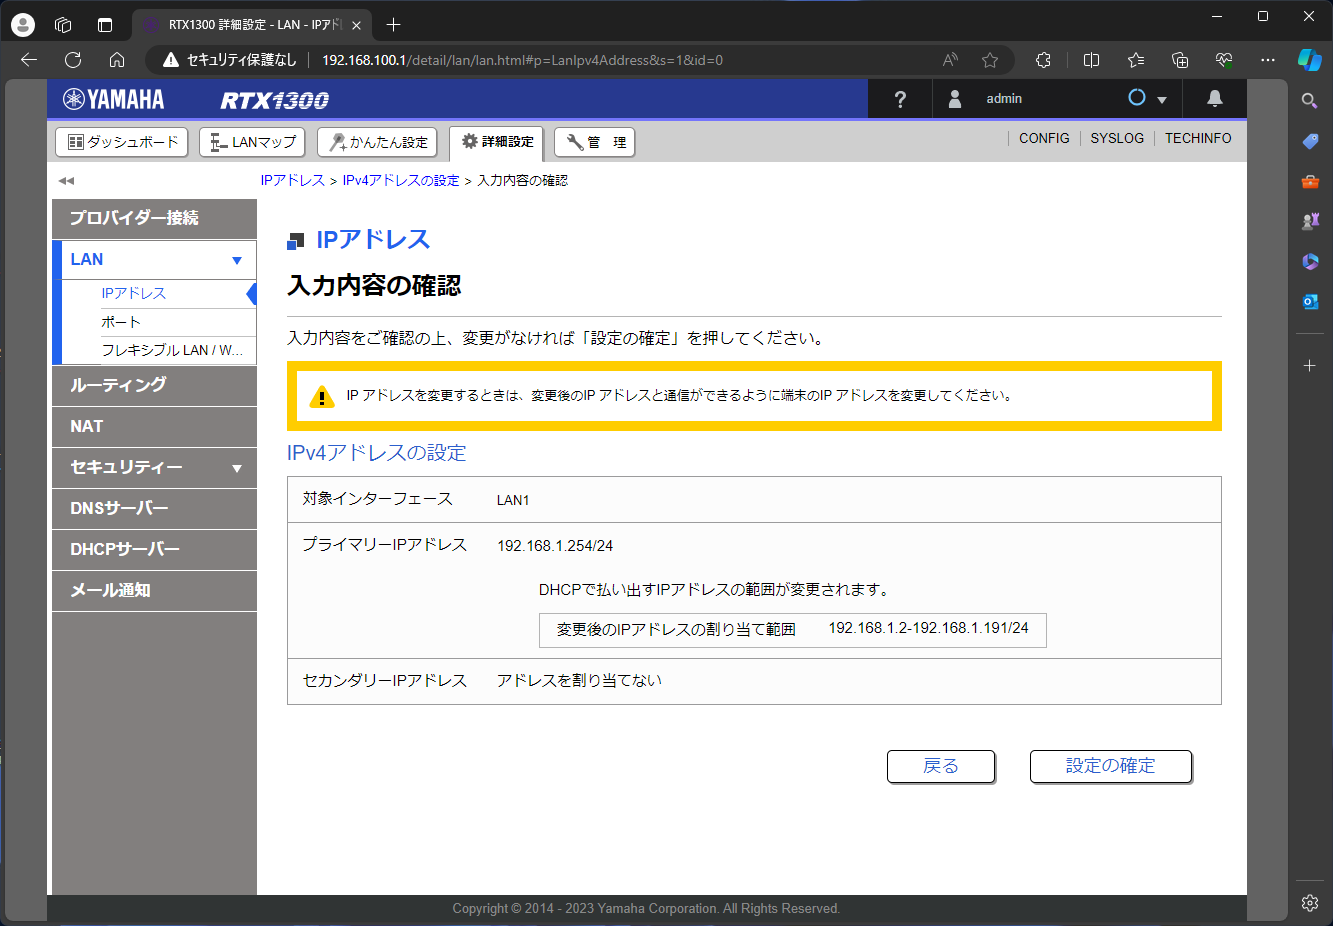The width and height of the screenshot is (1333, 926).
Task: Open dropdown arrow next to admin status
Action: point(1162,100)
